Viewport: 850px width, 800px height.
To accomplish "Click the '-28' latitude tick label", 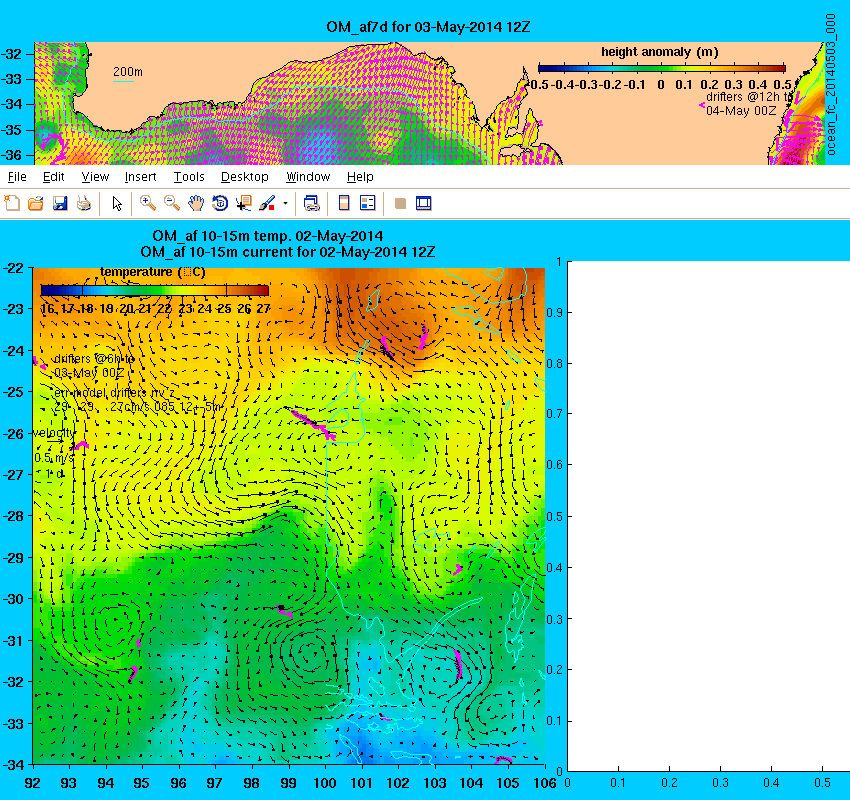I will click(x=13, y=516).
